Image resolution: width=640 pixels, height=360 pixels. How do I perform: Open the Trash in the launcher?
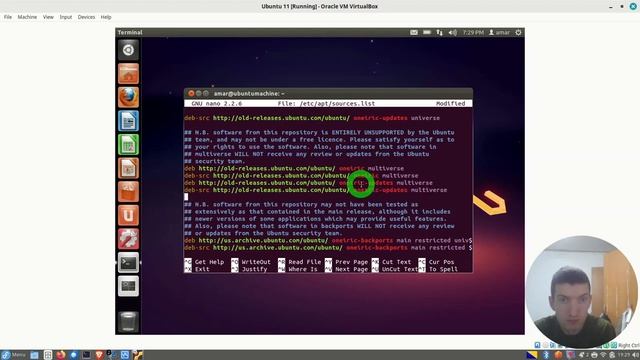[128, 321]
